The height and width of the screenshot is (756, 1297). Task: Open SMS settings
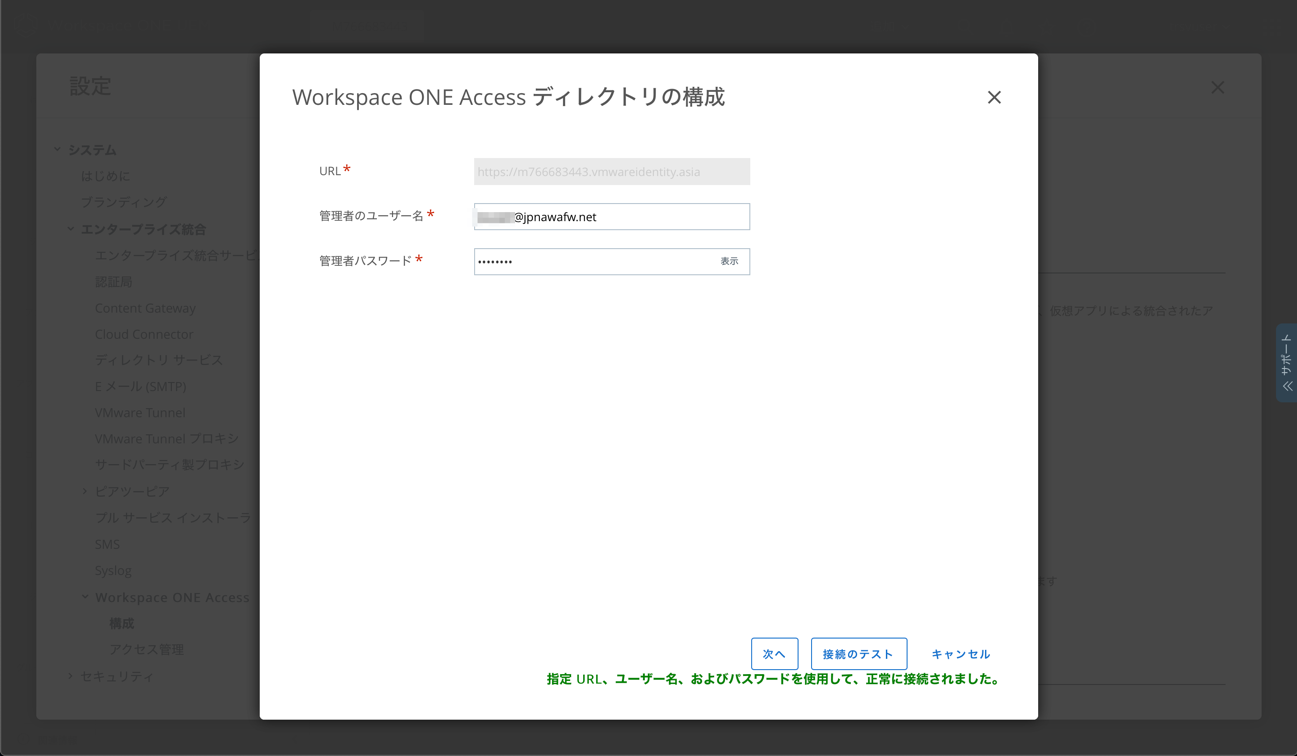(x=107, y=544)
